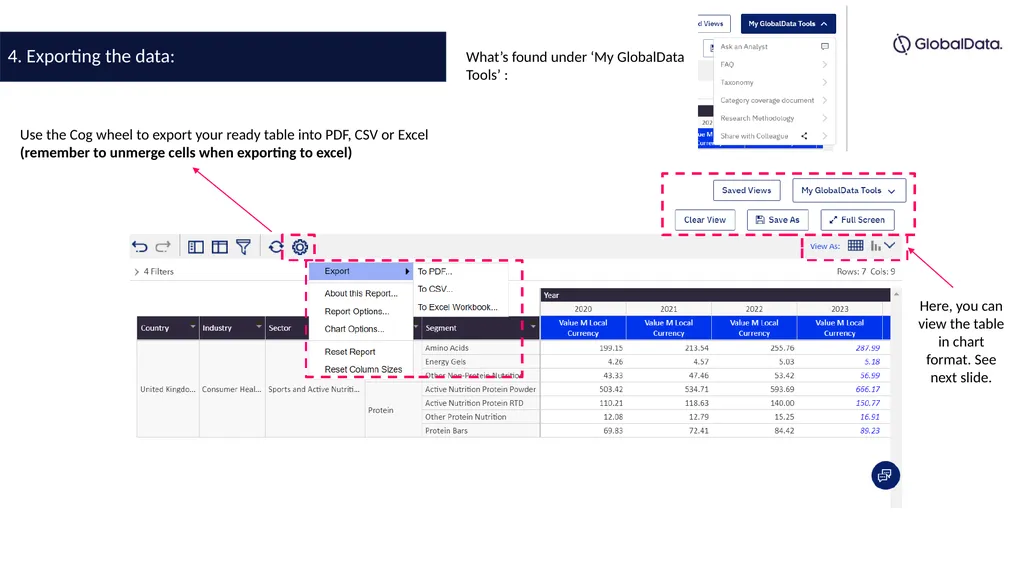Click value 72.41 for Protein Bars
The height and width of the screenshot is (575, 1024).
click(x=697, y=431)
